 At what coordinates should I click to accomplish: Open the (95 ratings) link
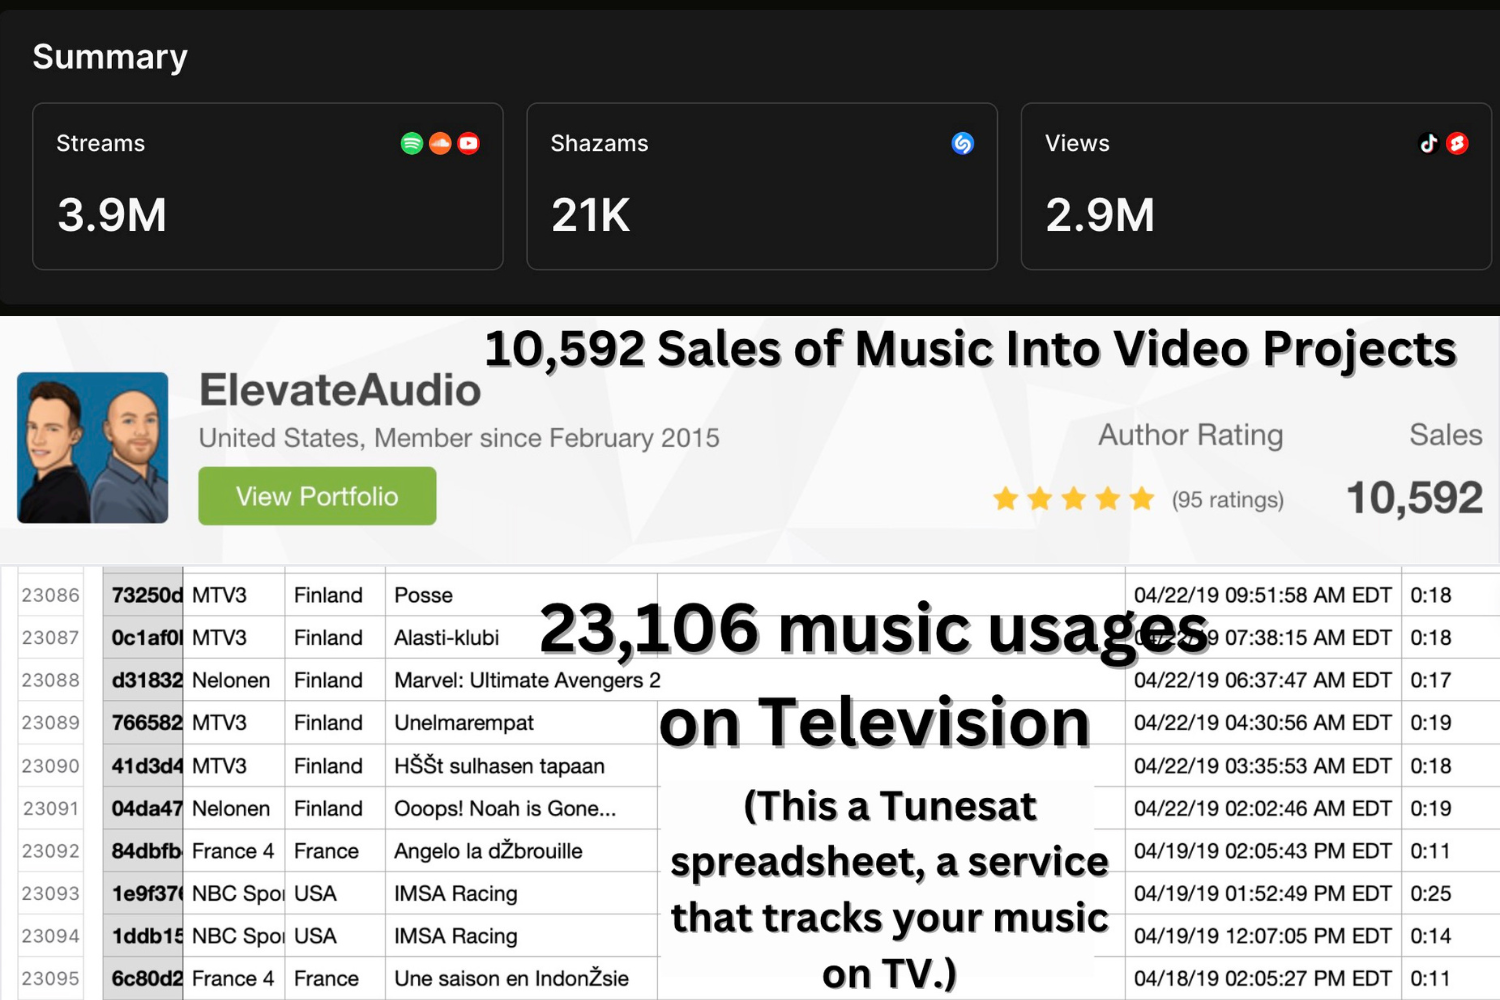pos(1228,499)
